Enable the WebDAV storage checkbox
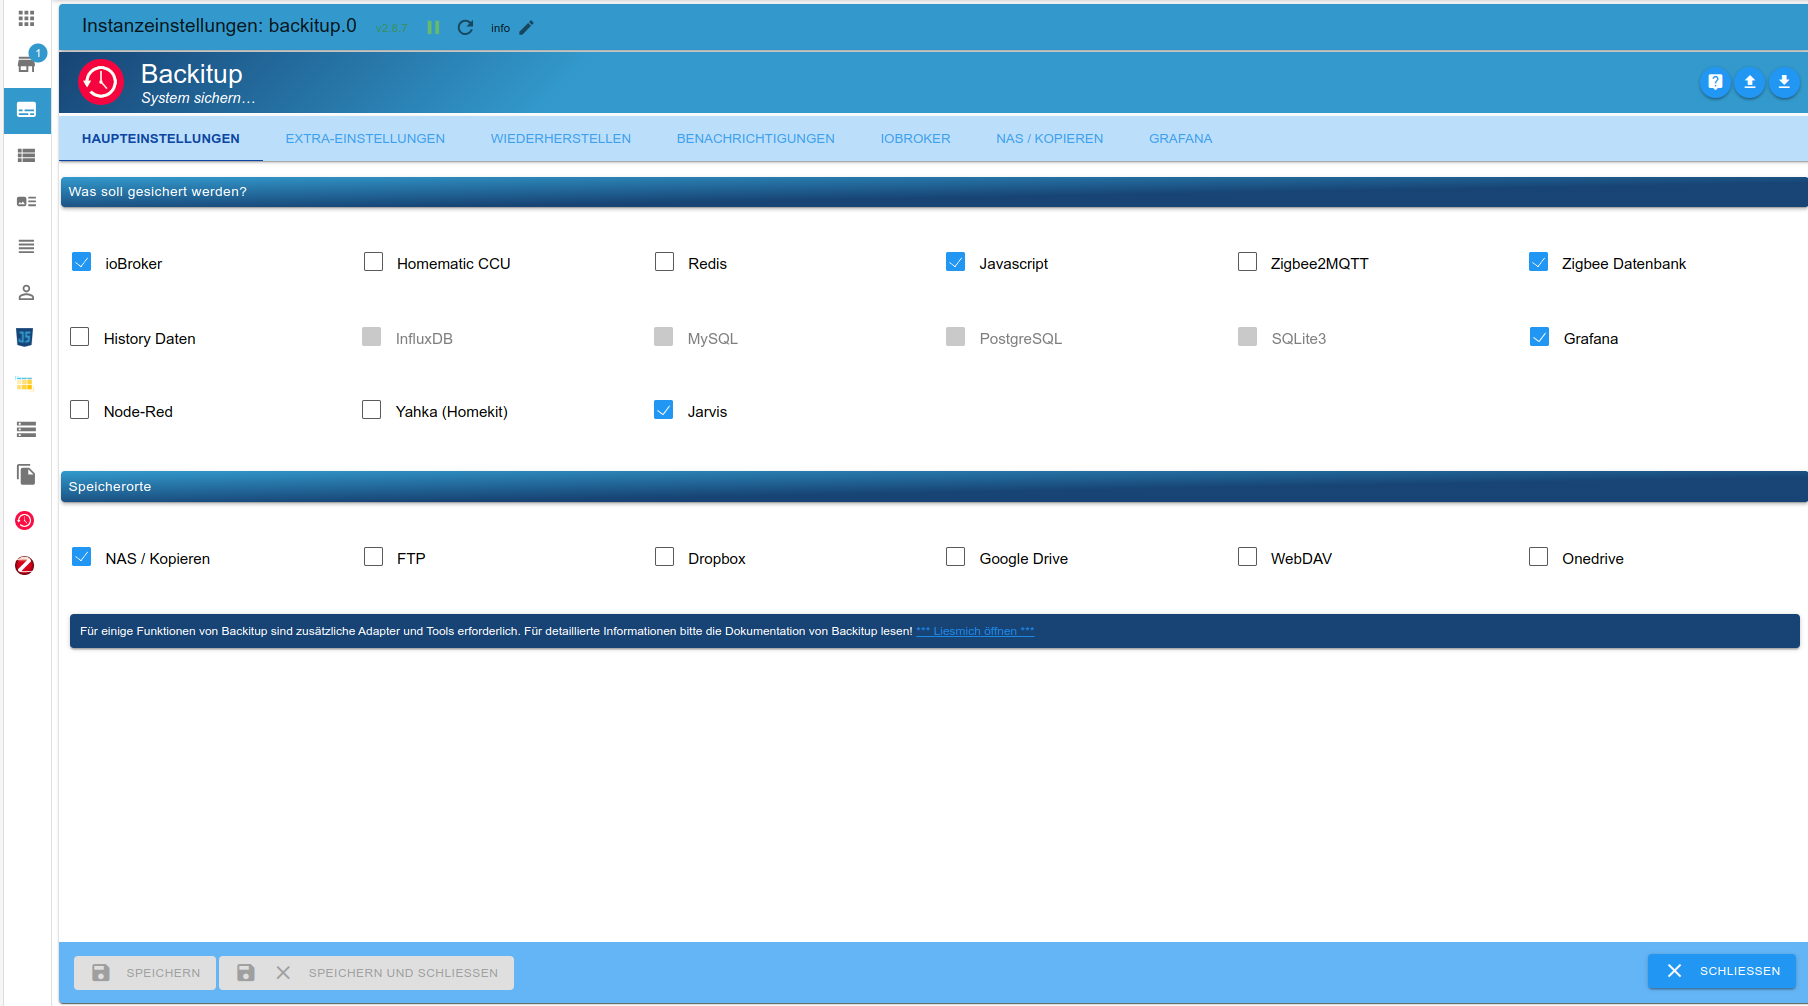 pos(1247,557)
